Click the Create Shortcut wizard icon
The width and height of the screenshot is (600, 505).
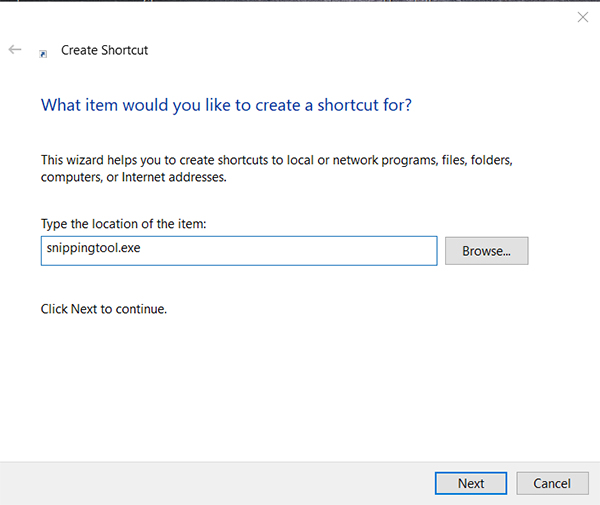[x=43, y=54]
